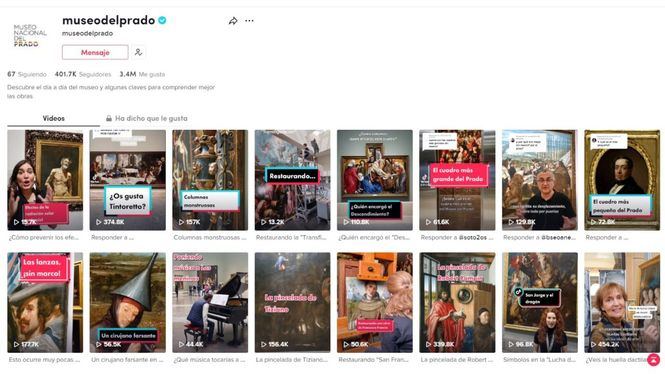Open La pincelada de Tiziano video thumbnail

pos(292,302)
